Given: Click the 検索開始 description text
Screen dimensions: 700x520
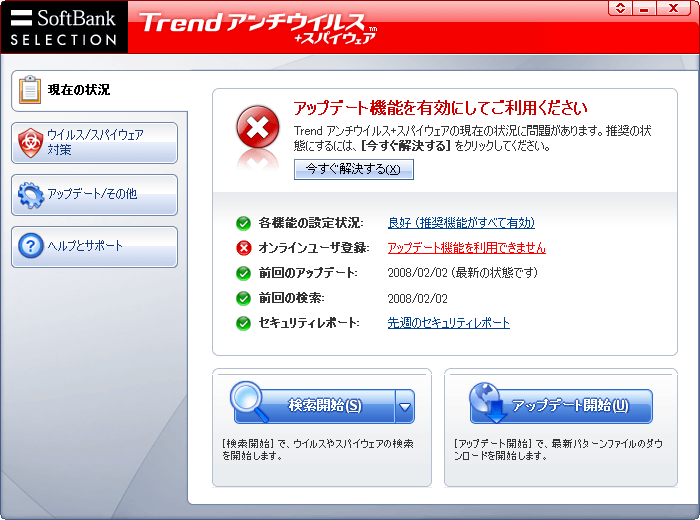Looking at the screenshot, I should coord(318,450).
